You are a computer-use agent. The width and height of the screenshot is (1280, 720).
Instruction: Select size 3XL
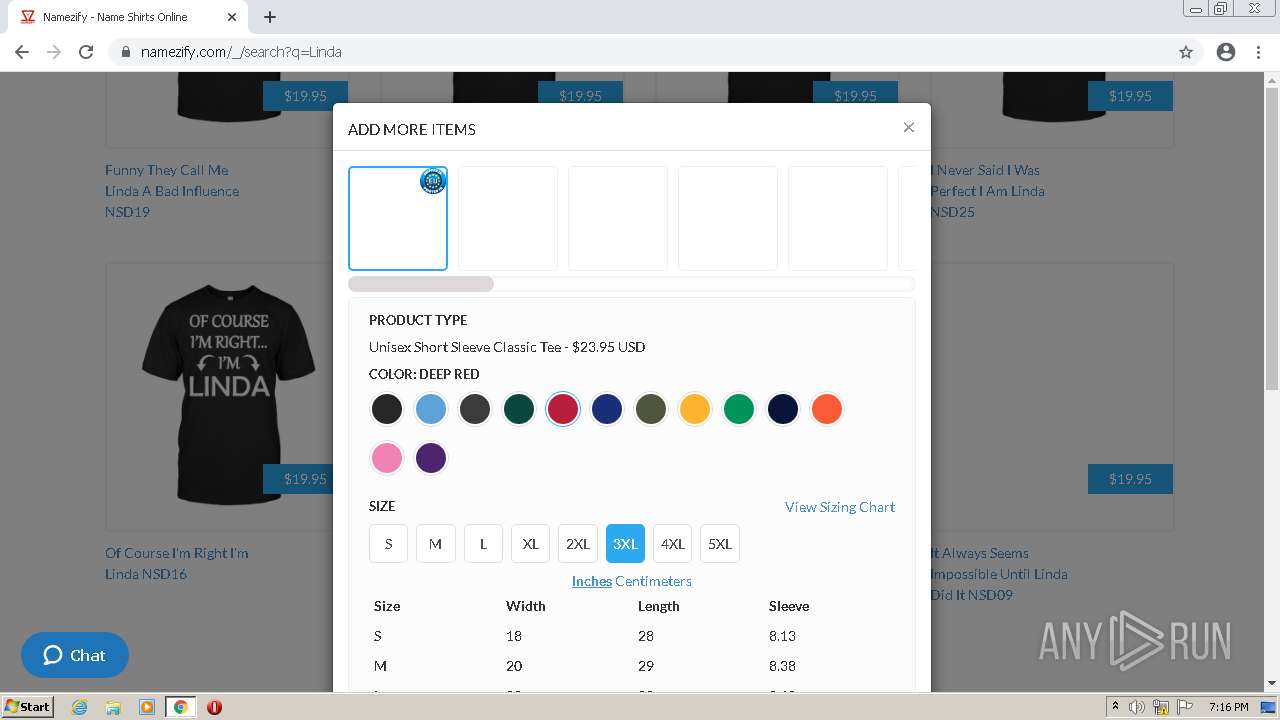(x=625, y=544)
